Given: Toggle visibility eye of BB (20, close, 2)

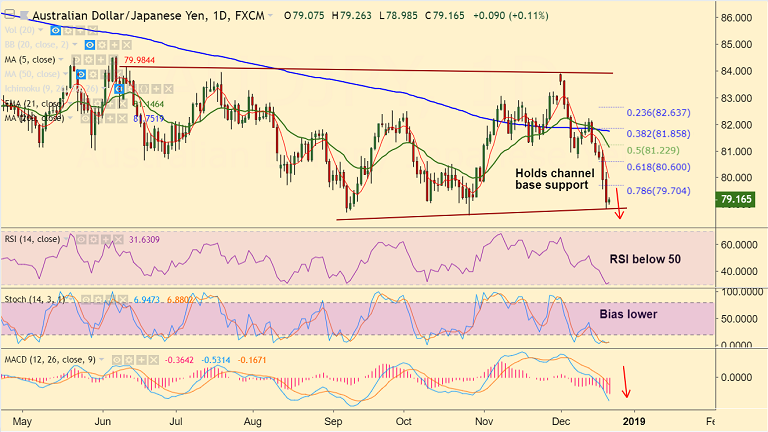Looking at the screenshot, I should point(90,45).
